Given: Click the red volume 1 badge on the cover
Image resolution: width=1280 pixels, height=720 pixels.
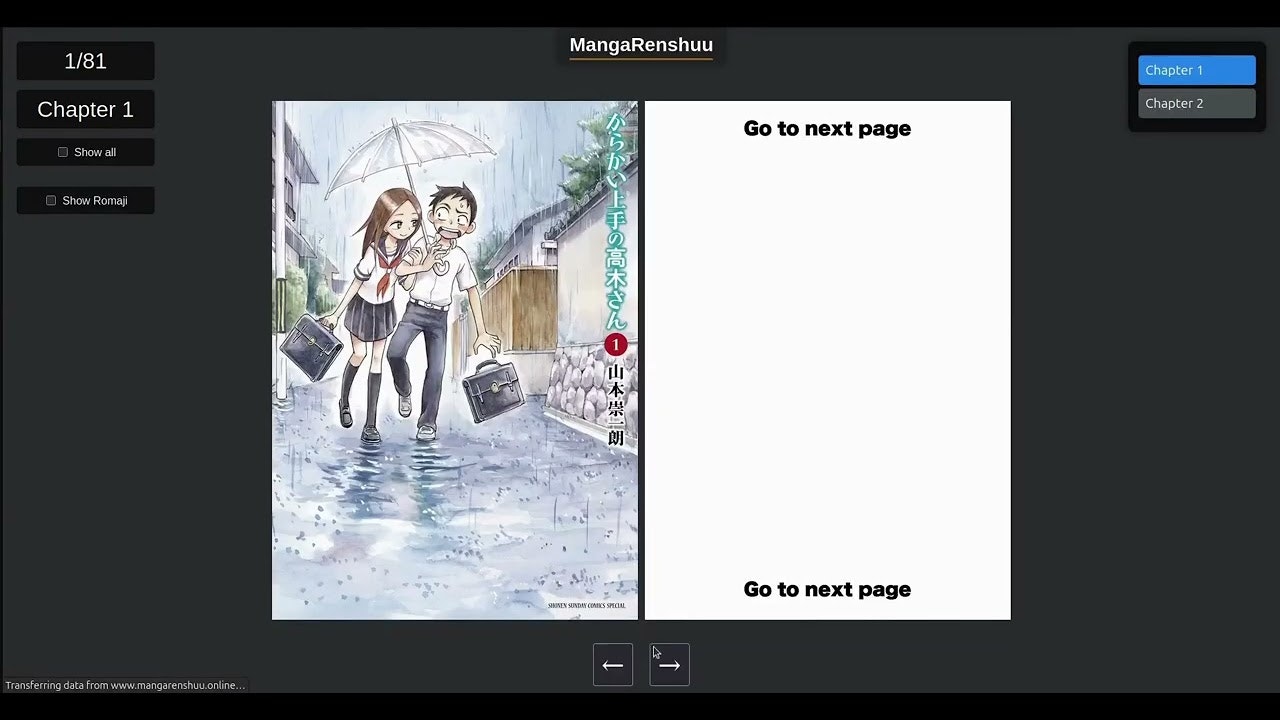Looking at the screenshot, I should pyautogui.click(x=617, y=345).
